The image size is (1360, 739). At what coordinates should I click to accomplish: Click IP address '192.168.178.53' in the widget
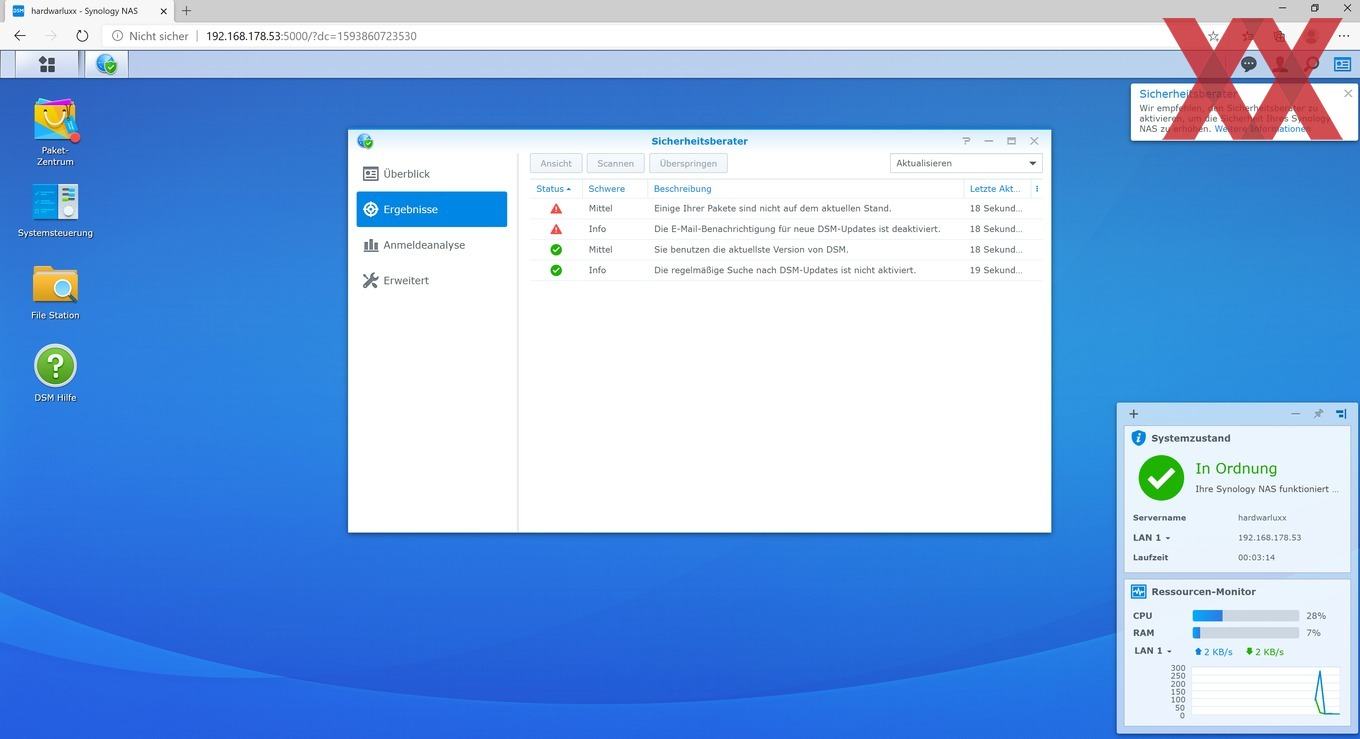point(1269,538)
